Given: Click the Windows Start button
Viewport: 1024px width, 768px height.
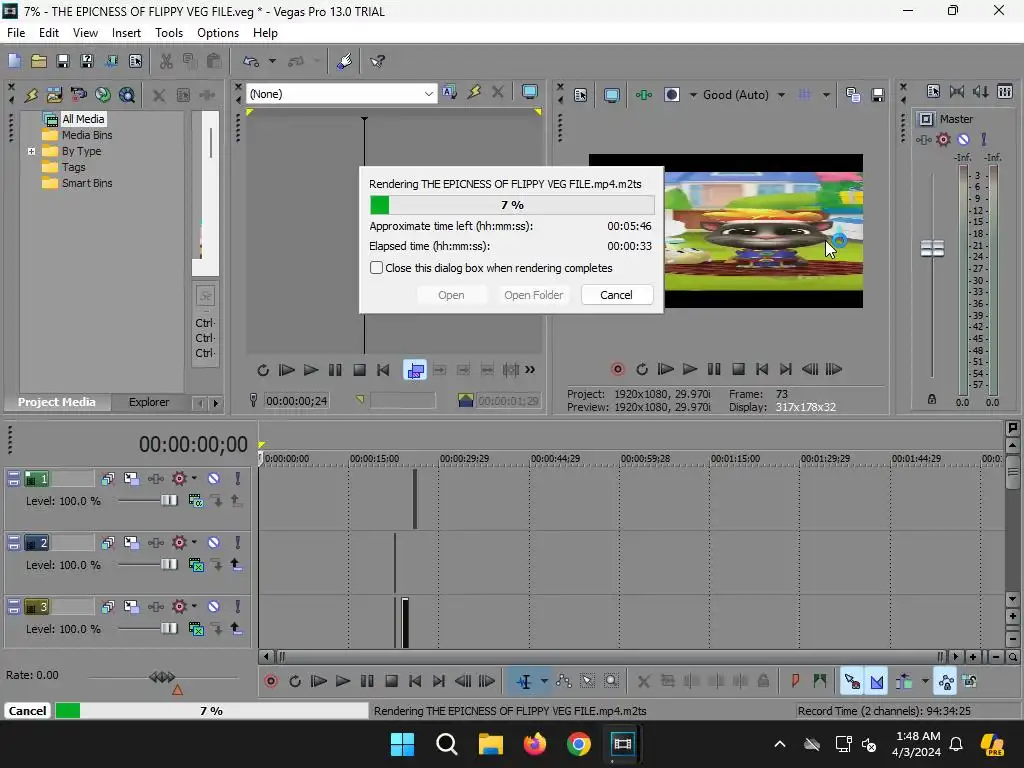Looking at the screenshot, I should (x=402, y=744).
